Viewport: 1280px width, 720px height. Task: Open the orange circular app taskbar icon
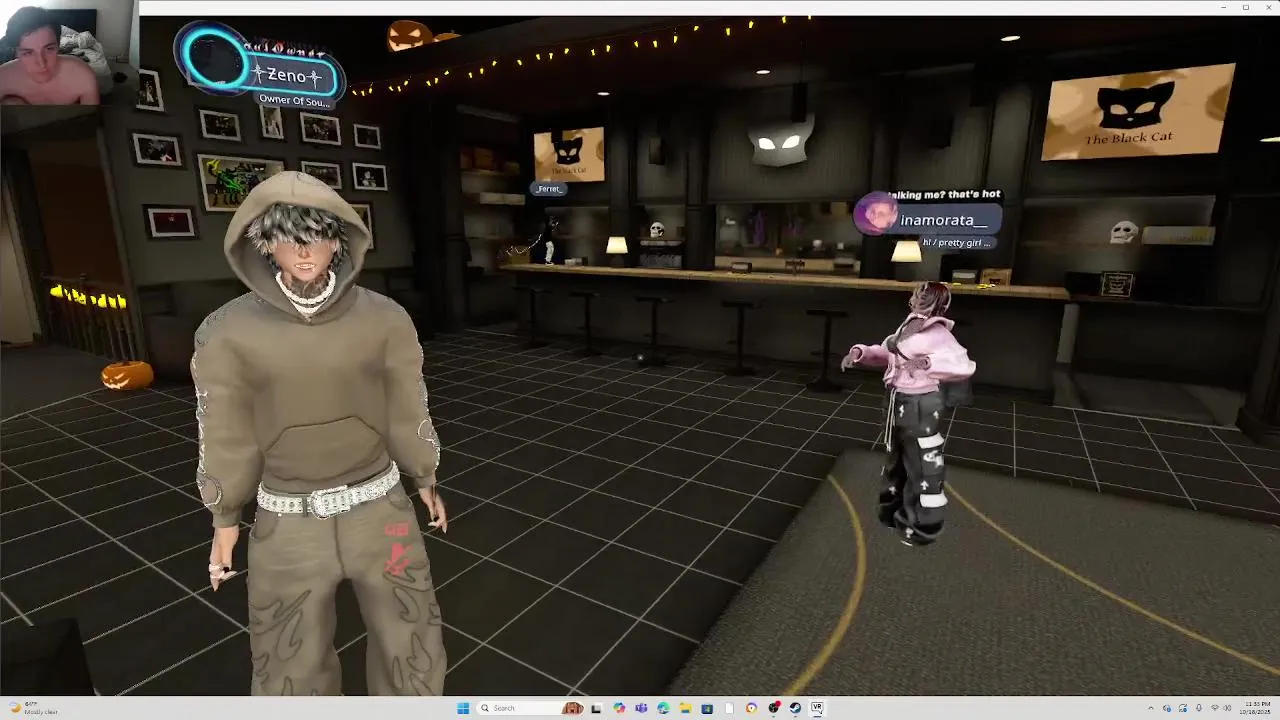tap(751, 708)
